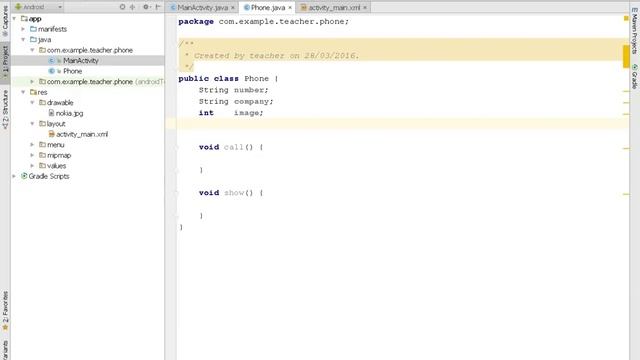Click the nokia.jpg file icon
The image size is (640, 360).
point(51,113)
